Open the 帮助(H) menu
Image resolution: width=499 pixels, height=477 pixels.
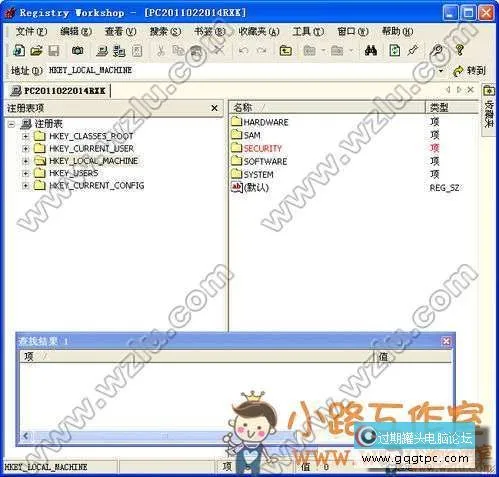pyautogui.click(x=397, y=31)
